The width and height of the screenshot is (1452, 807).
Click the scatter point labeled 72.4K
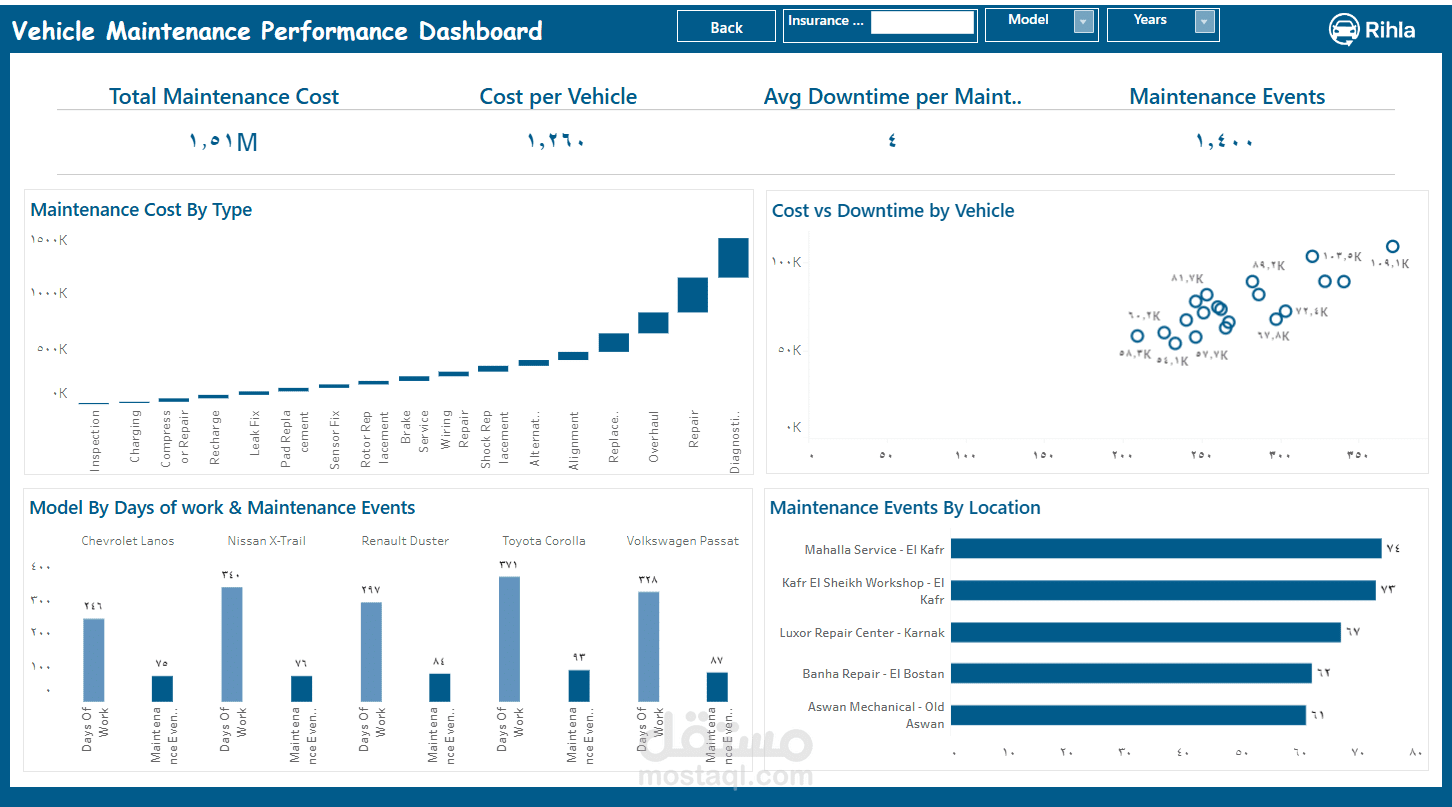(x=1285, y=312)
